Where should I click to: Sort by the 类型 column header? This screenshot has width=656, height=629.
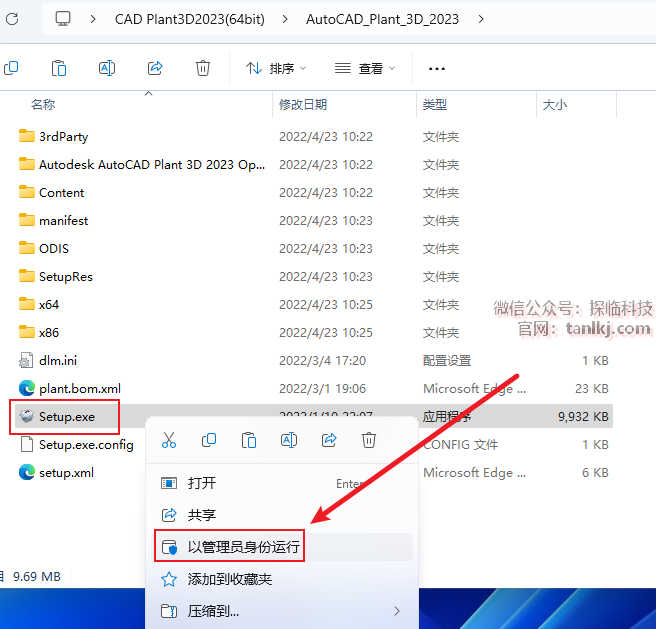click(x=435, y=105)
